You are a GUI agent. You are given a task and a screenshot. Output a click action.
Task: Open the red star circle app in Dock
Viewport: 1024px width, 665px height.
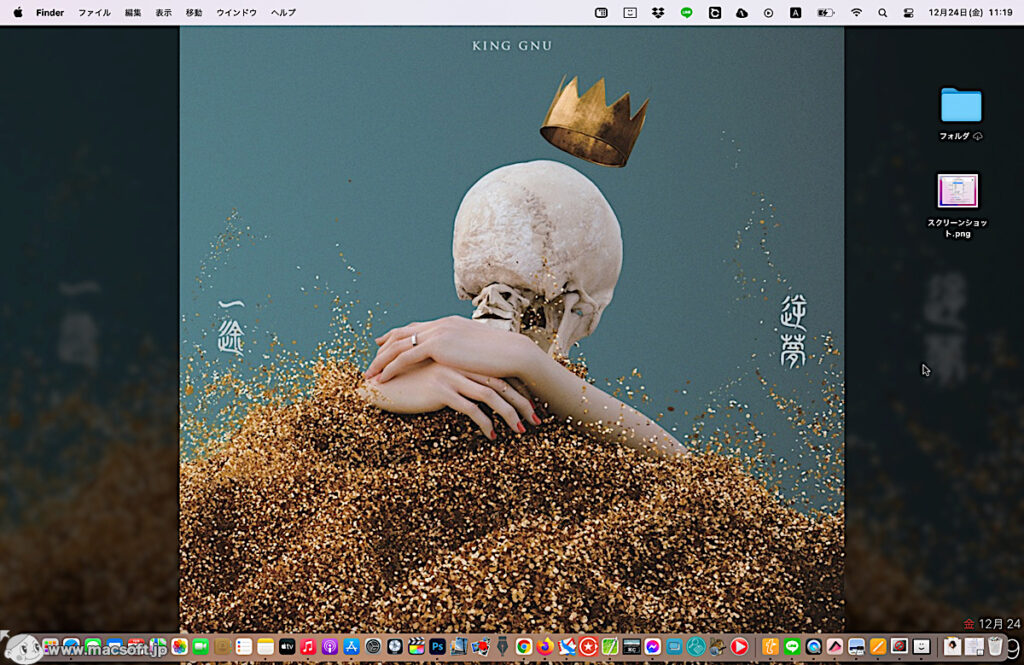588,647
